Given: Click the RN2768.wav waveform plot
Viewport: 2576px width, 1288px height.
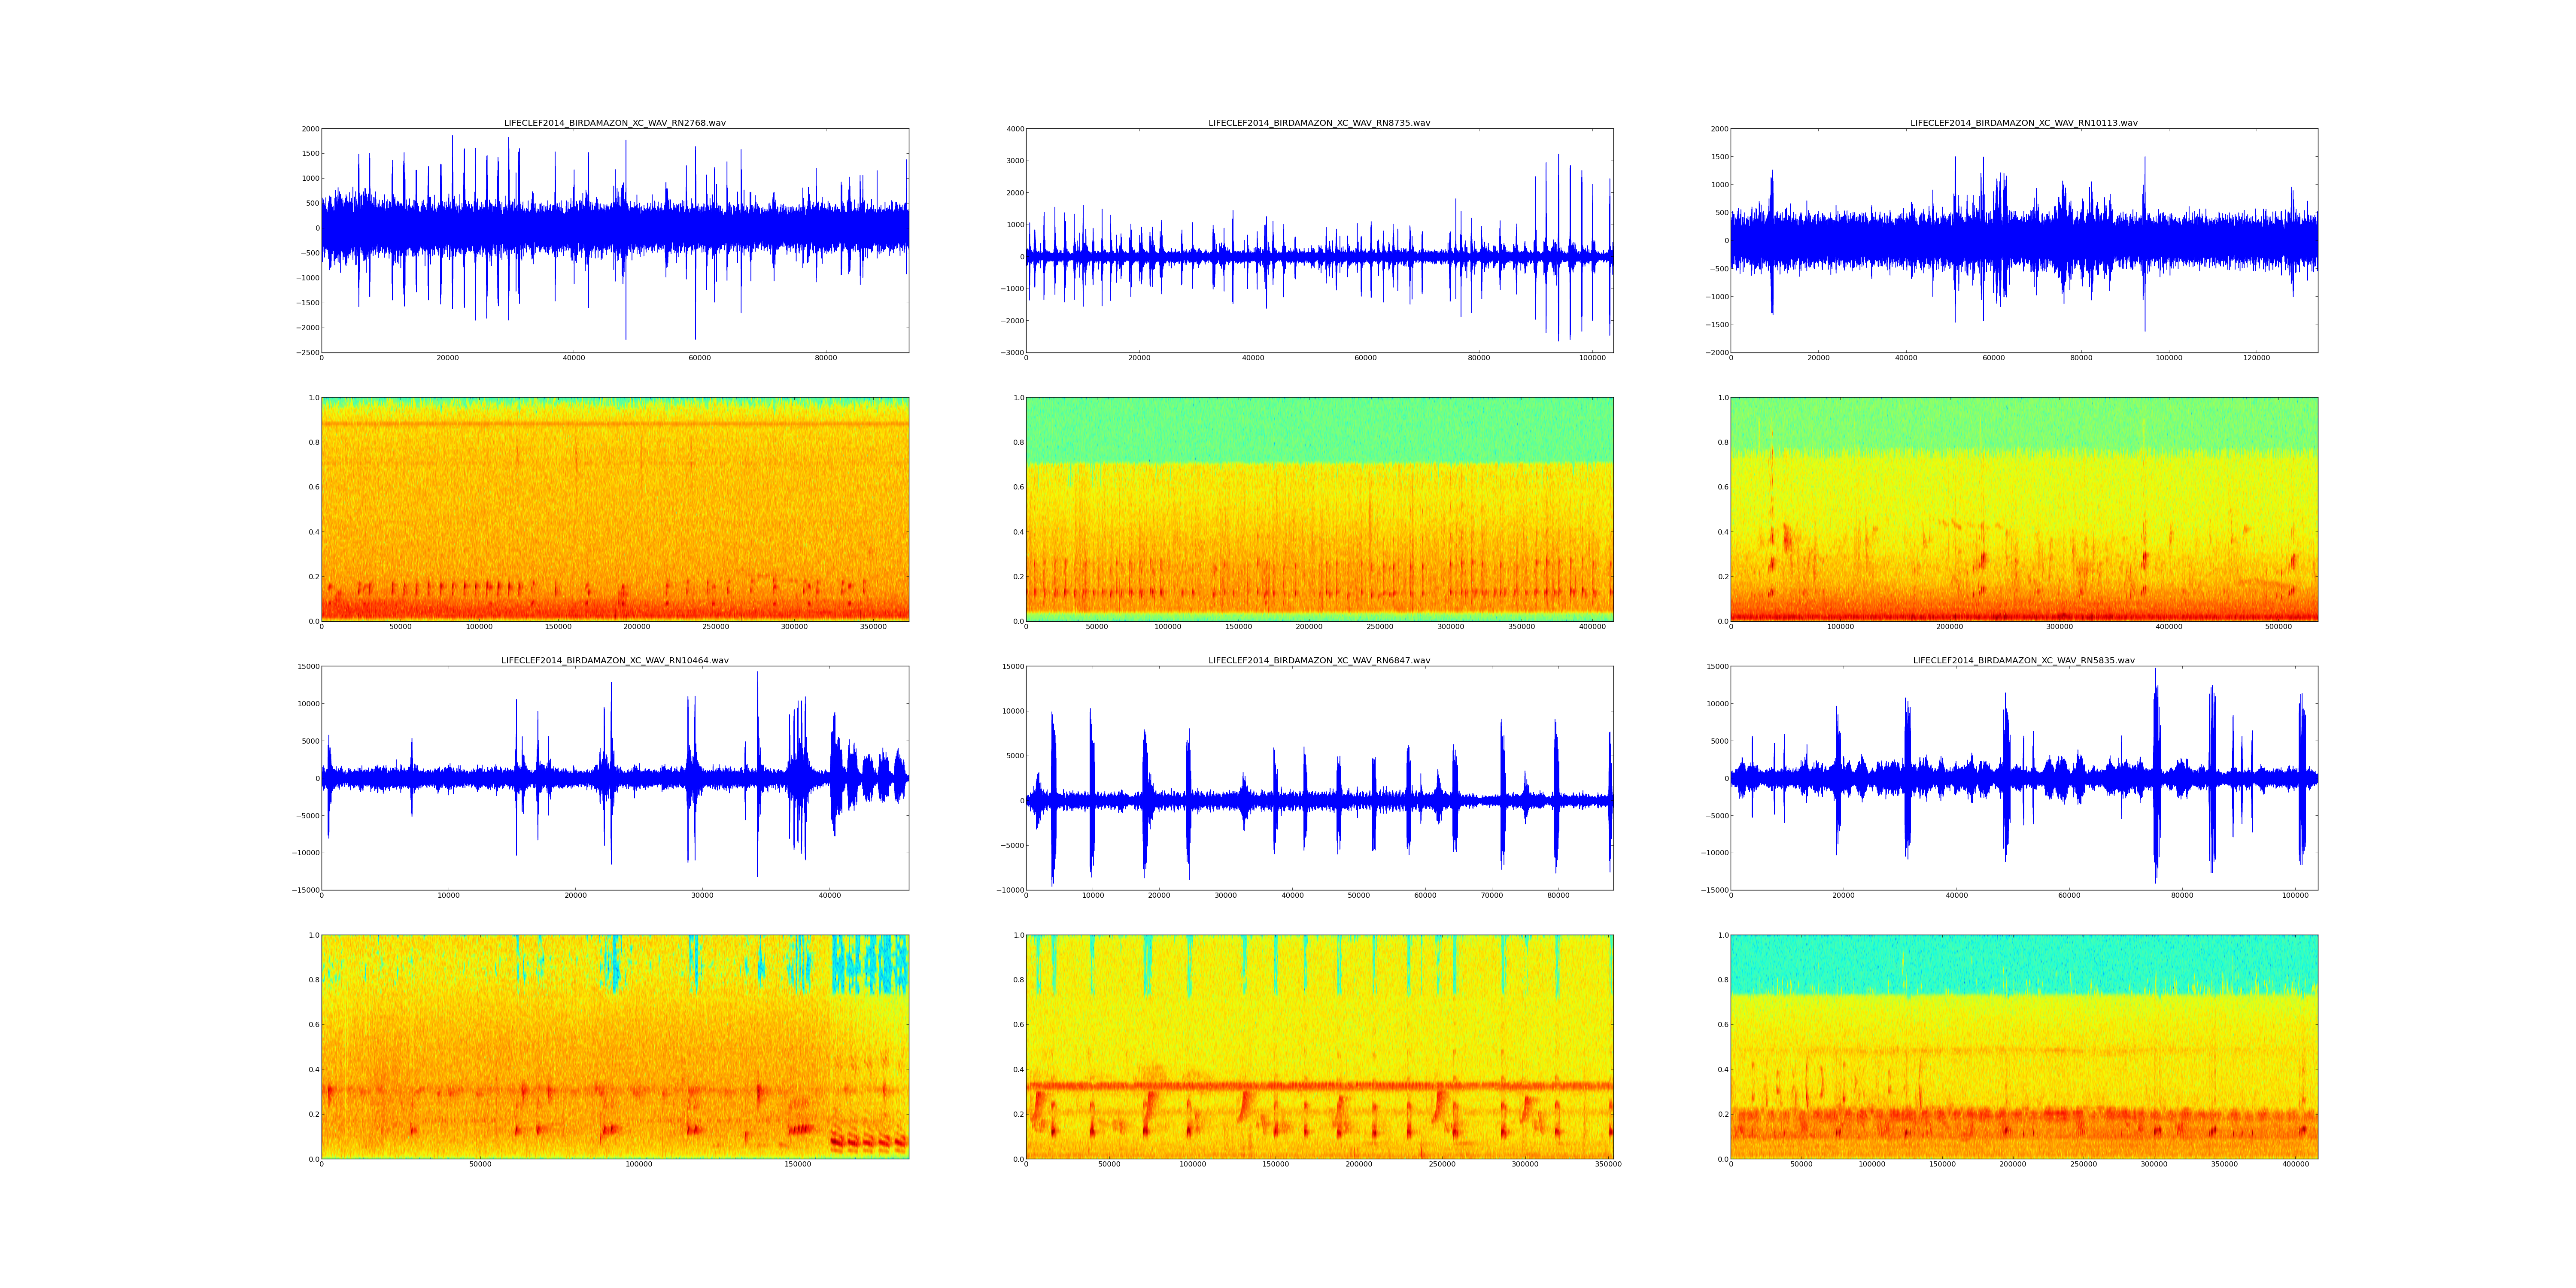Looking at the screenshot, I should (x=614, y=240).
